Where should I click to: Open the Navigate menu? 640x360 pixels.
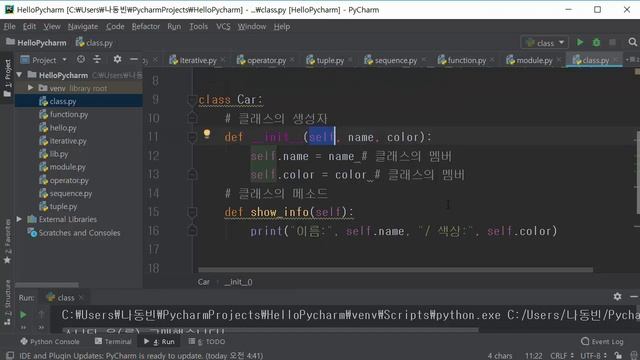83,27
